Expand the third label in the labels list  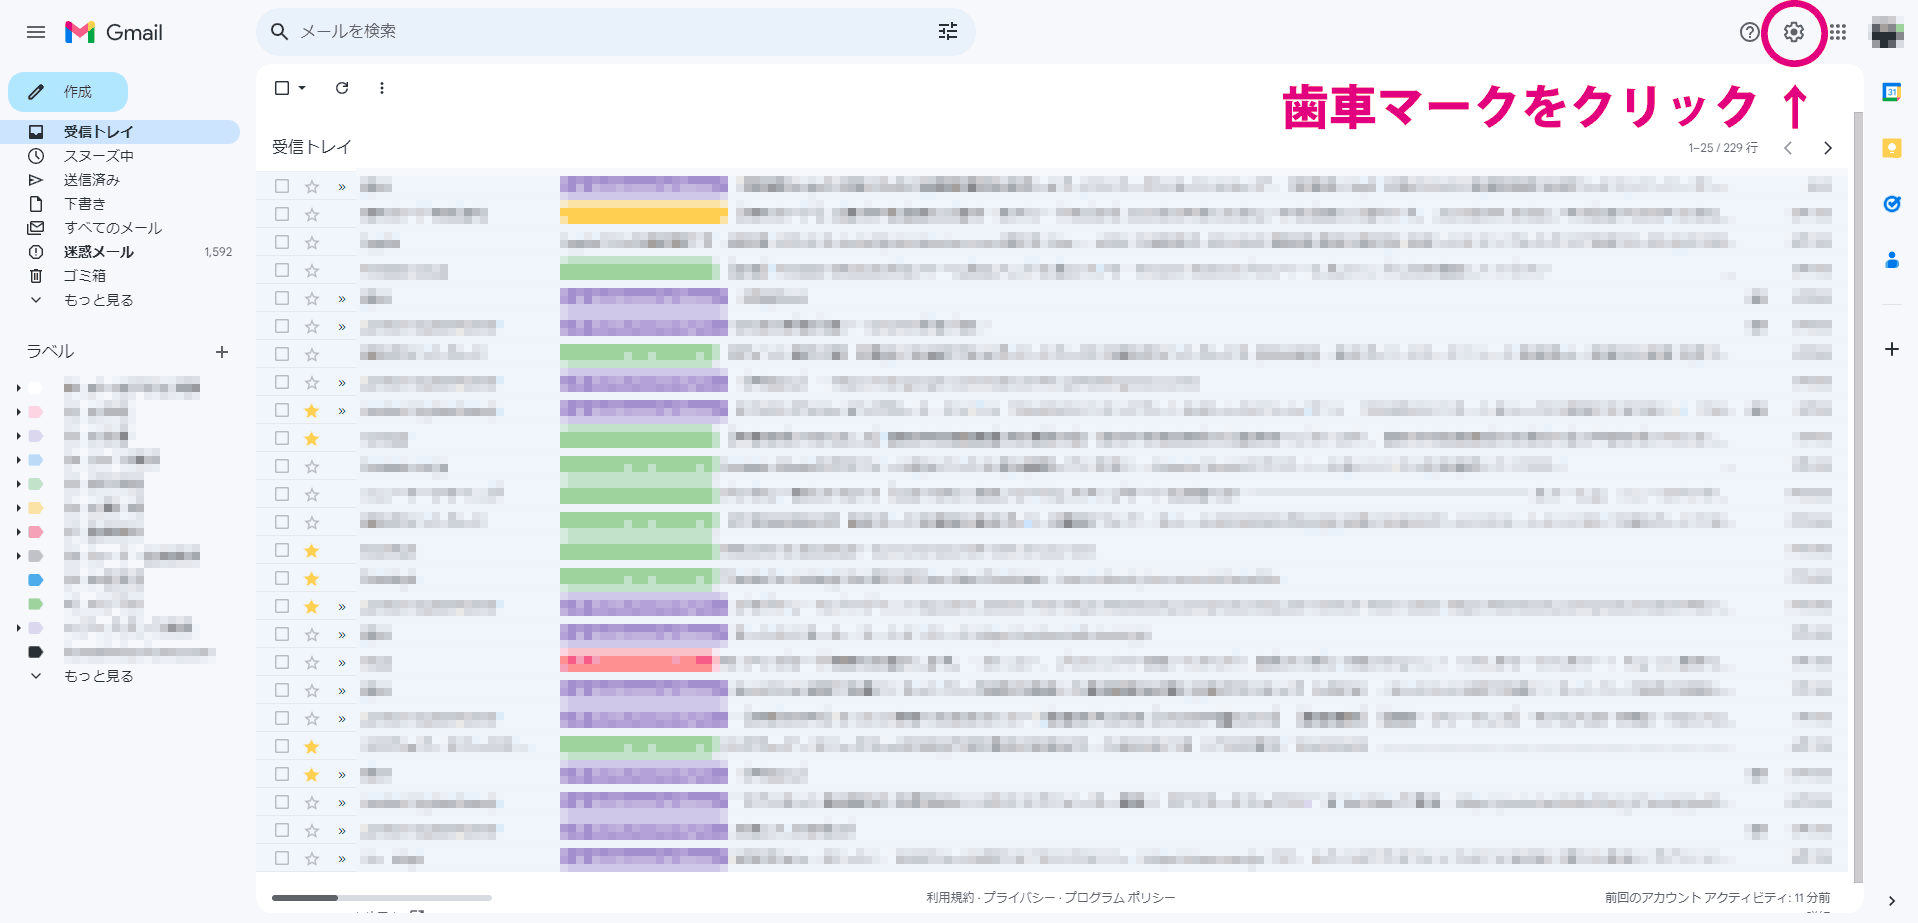click(x=18, y=436)
